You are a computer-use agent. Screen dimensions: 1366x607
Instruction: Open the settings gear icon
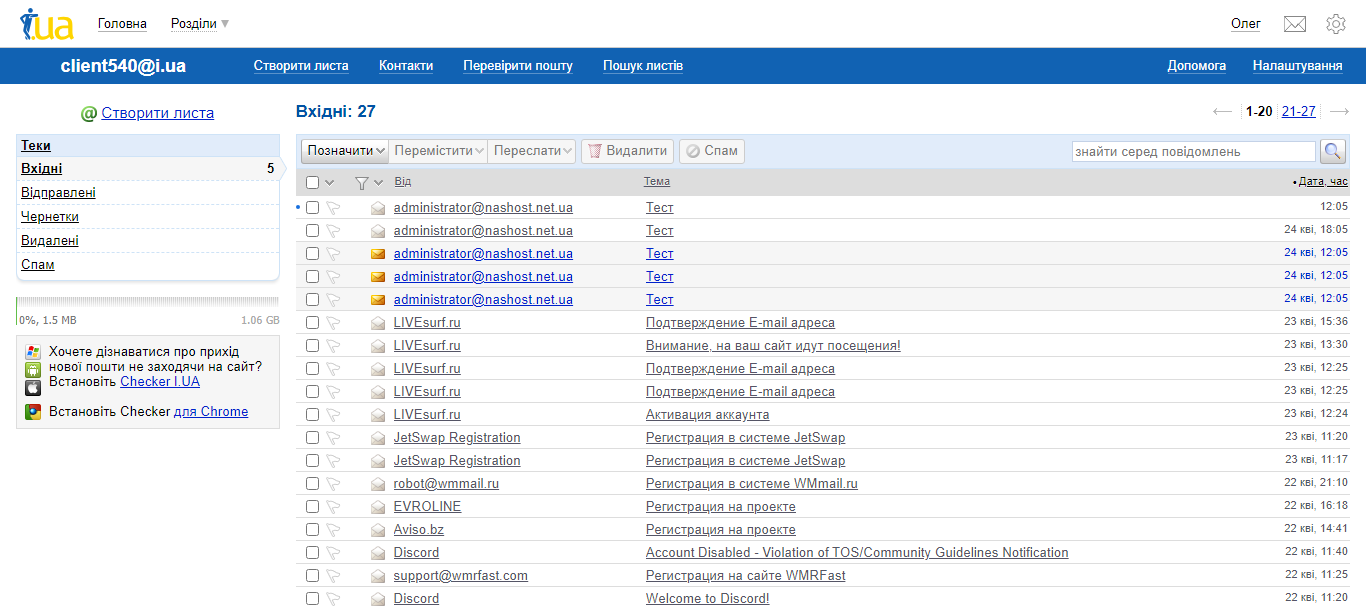point(1336,24)
